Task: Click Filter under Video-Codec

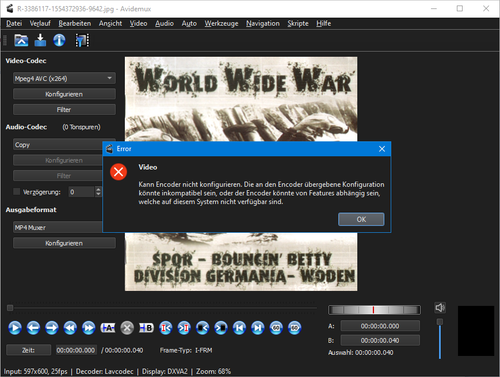Action: click(x=64, y=109)
